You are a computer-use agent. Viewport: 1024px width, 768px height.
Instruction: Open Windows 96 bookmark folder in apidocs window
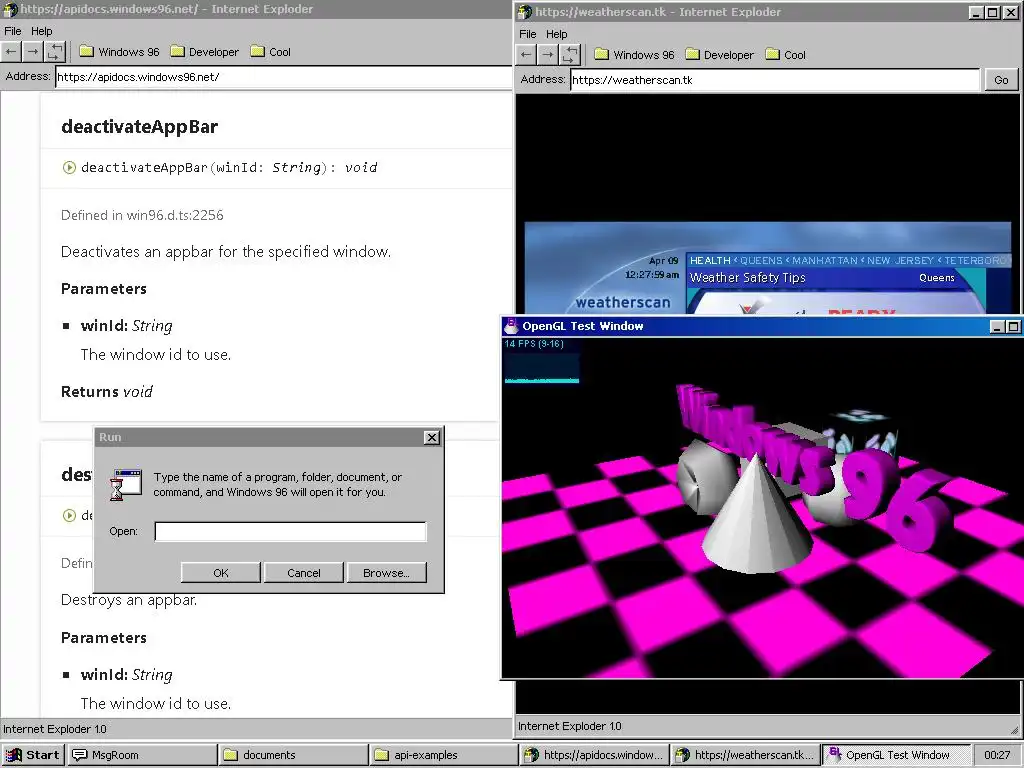(x=120, y=52)
